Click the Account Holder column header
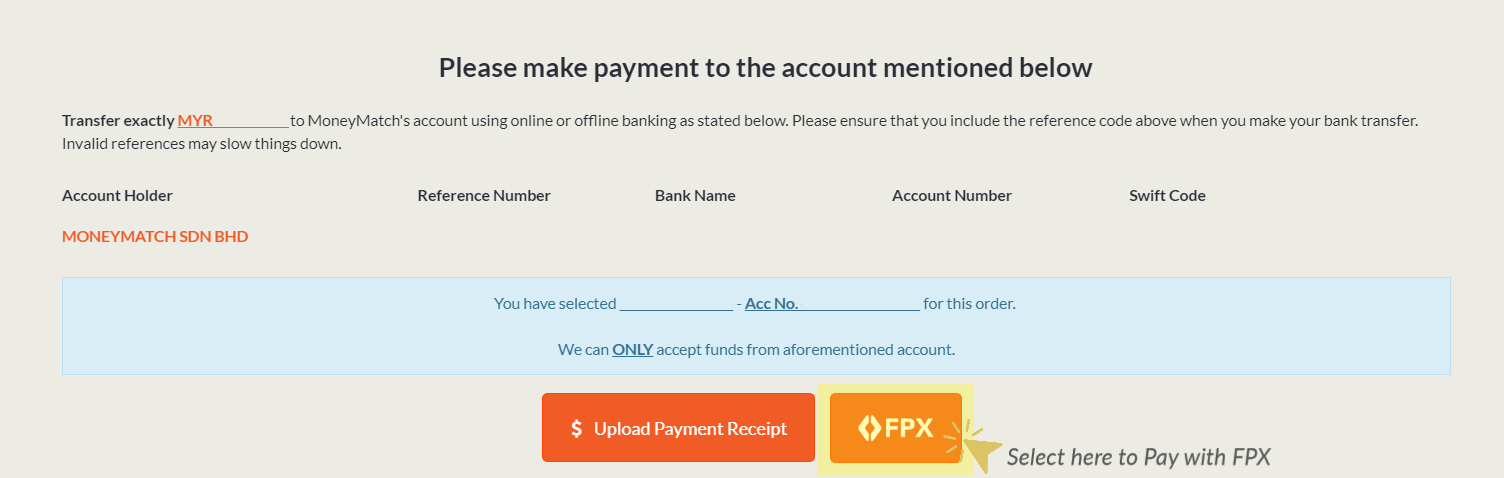Screen dimensions: 1504x478 [117, 196]
